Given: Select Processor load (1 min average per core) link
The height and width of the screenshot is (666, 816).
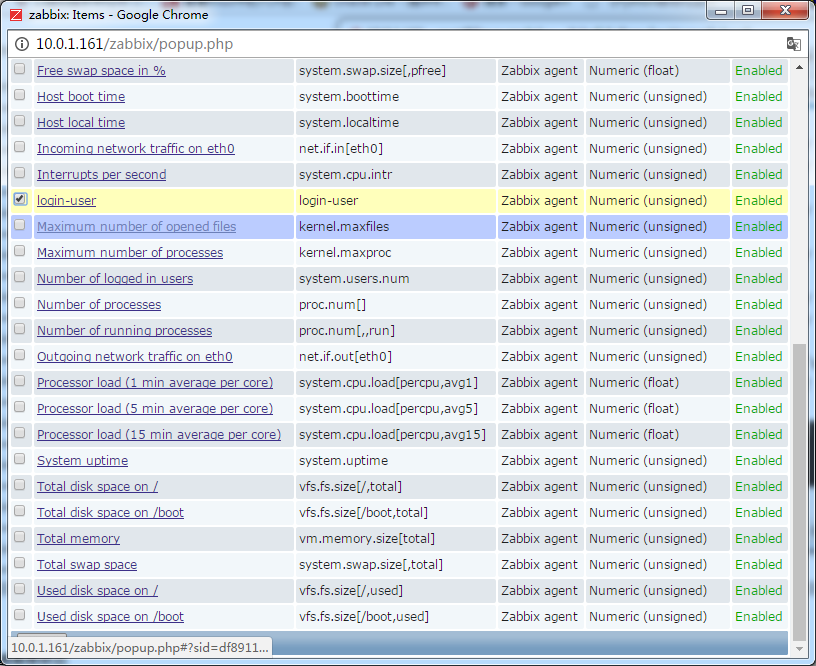Looking at the screenshot, I should (x=155, y=383).
